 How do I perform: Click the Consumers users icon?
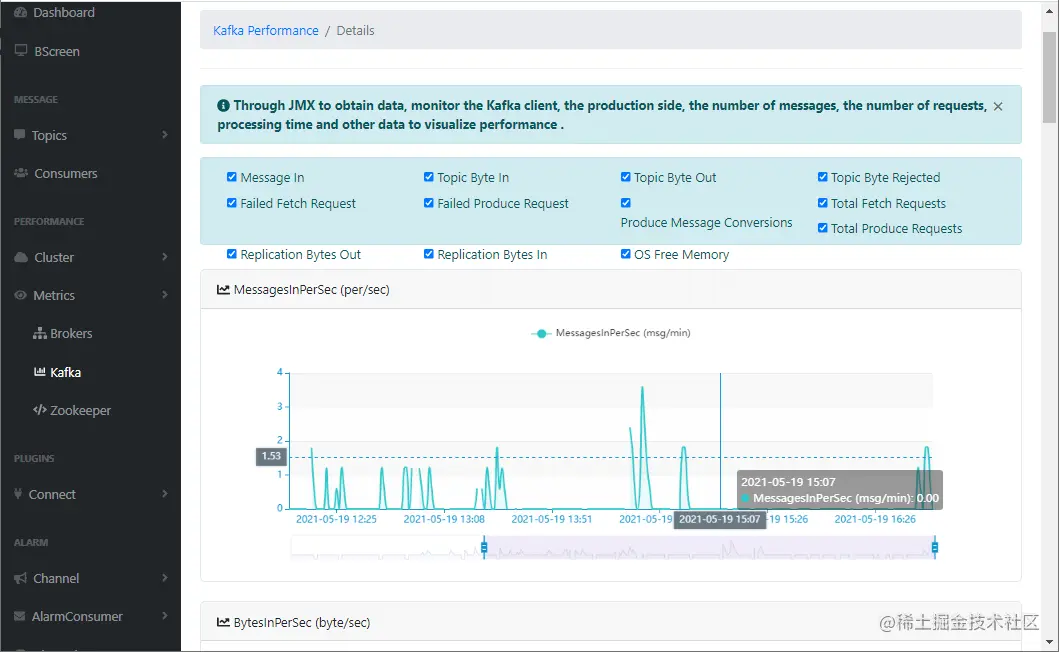[21, 173]
